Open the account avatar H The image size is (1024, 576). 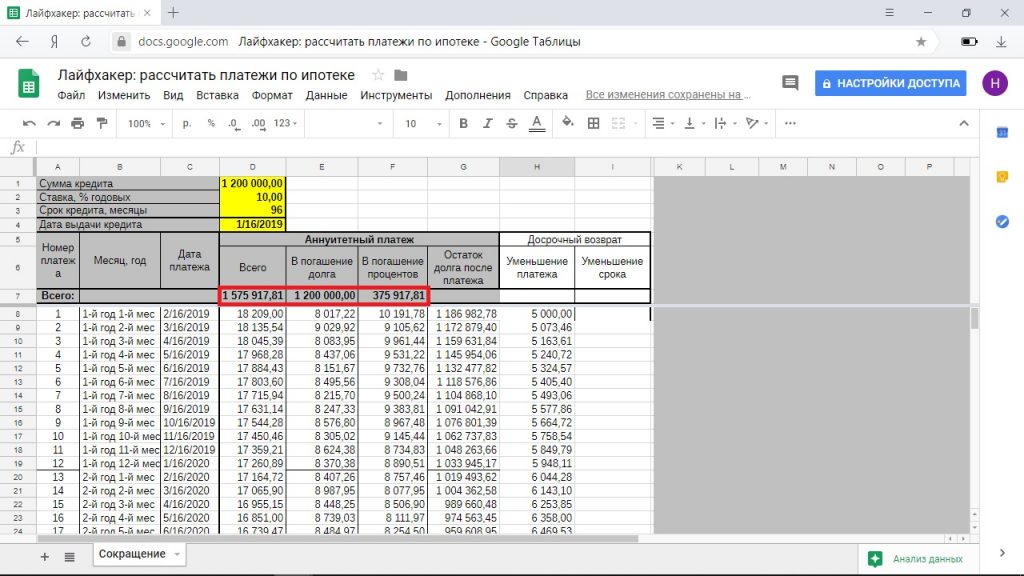pyautogui.click(x=995, y=83)
